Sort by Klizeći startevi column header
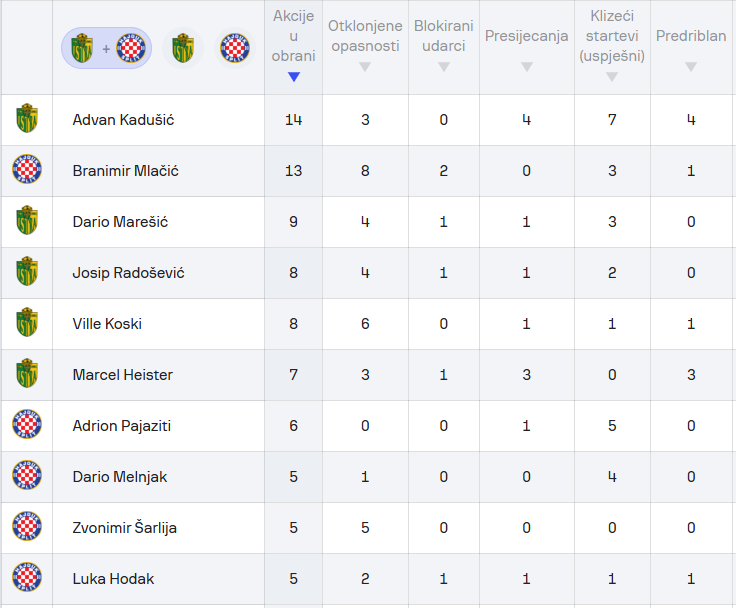Image resolution: width=736 pixels, height=608 pixels. 612,37
